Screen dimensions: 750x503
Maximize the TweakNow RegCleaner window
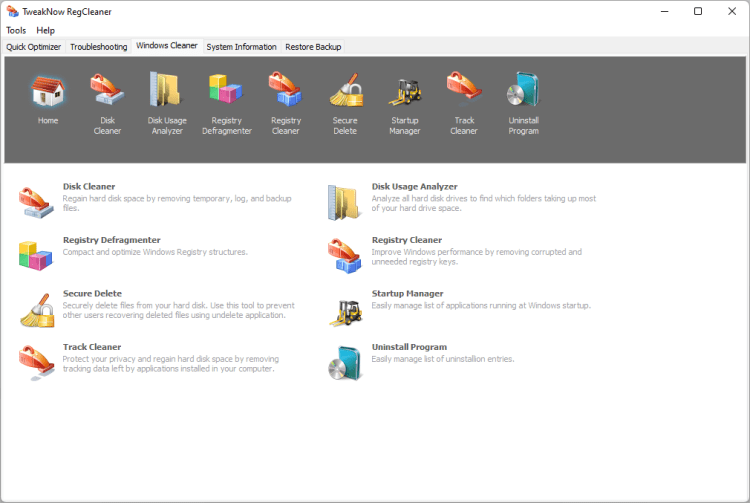coord(698,11)
